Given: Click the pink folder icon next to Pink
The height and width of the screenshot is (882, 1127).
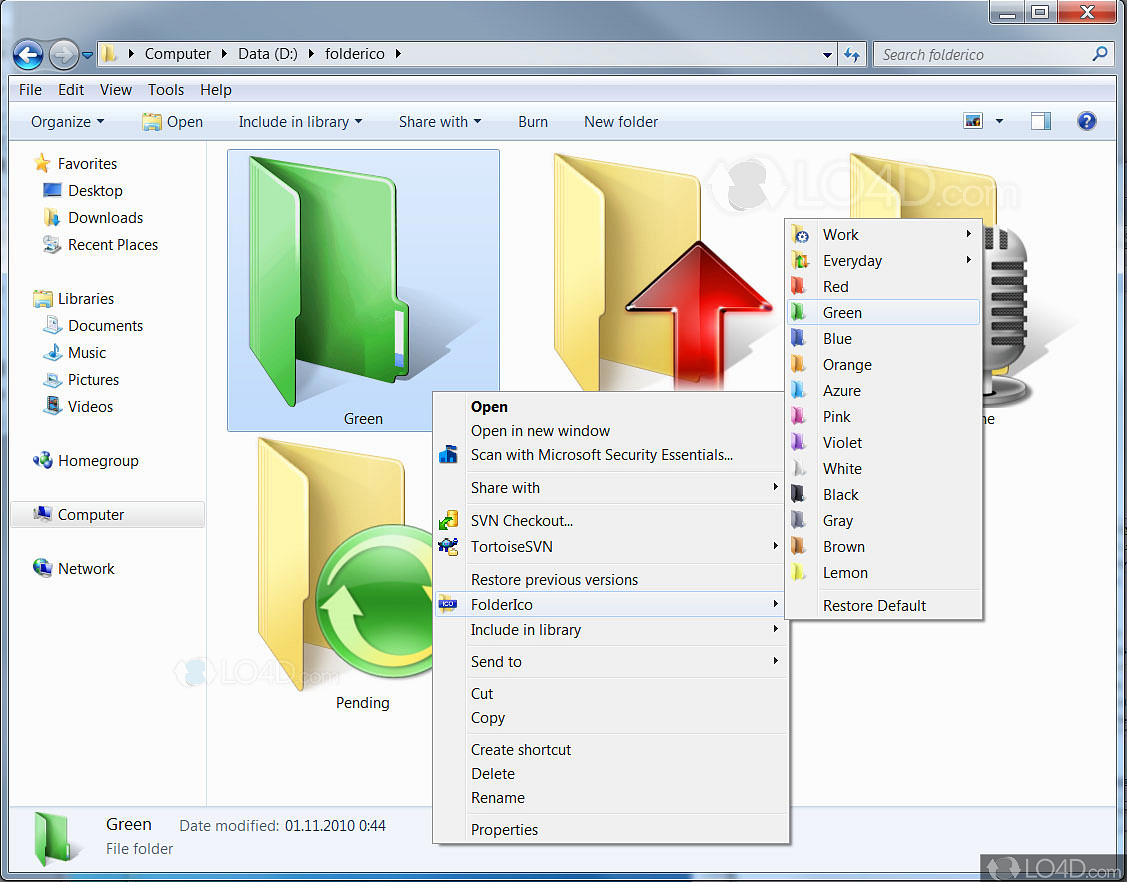Looking at the screenshot, I should coord(798,416).
